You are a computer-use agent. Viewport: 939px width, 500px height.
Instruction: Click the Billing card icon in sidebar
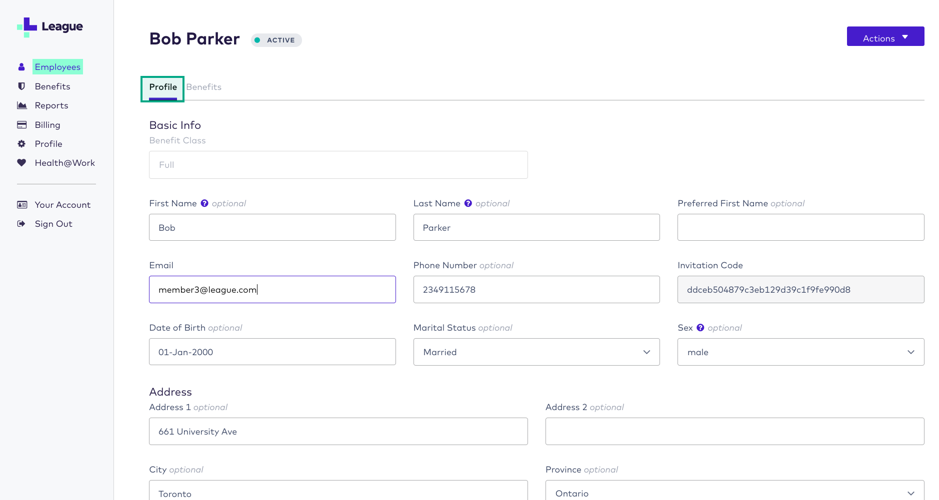[22, 125]
